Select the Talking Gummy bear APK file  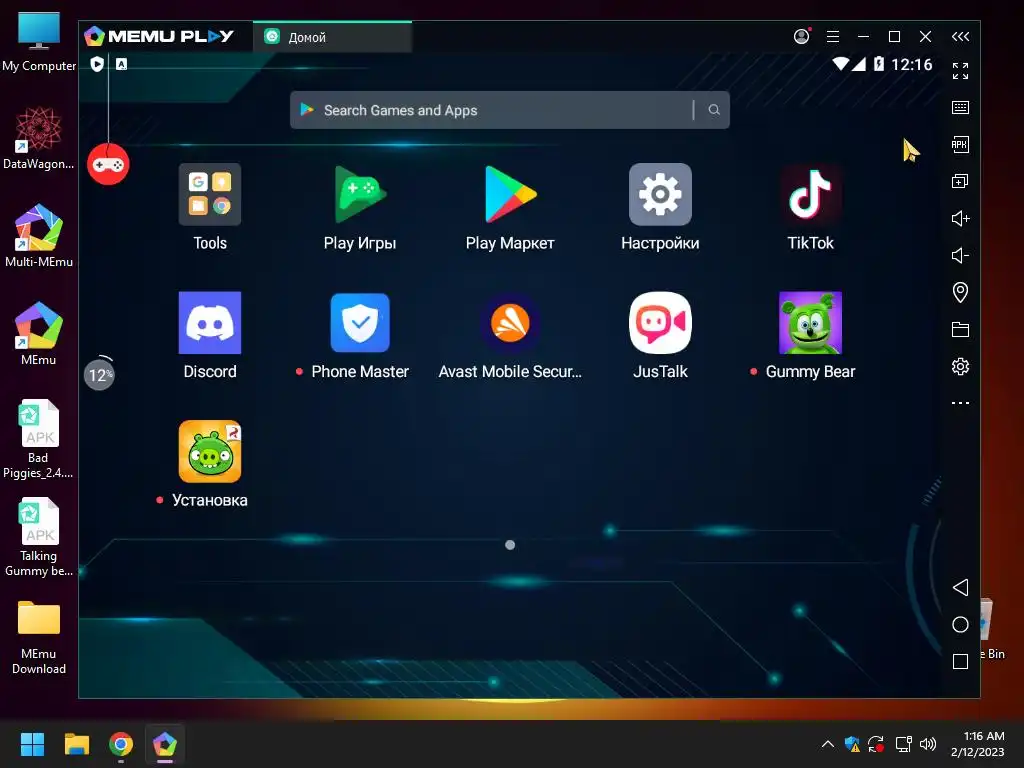pyautogui.click(x=39, y=537)
